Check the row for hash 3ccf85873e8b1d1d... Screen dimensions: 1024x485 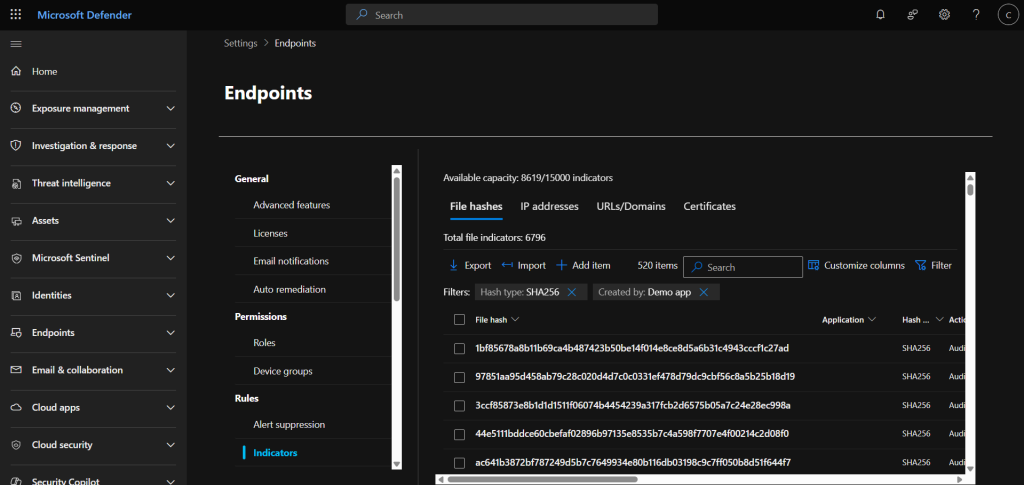click(459, 406)
